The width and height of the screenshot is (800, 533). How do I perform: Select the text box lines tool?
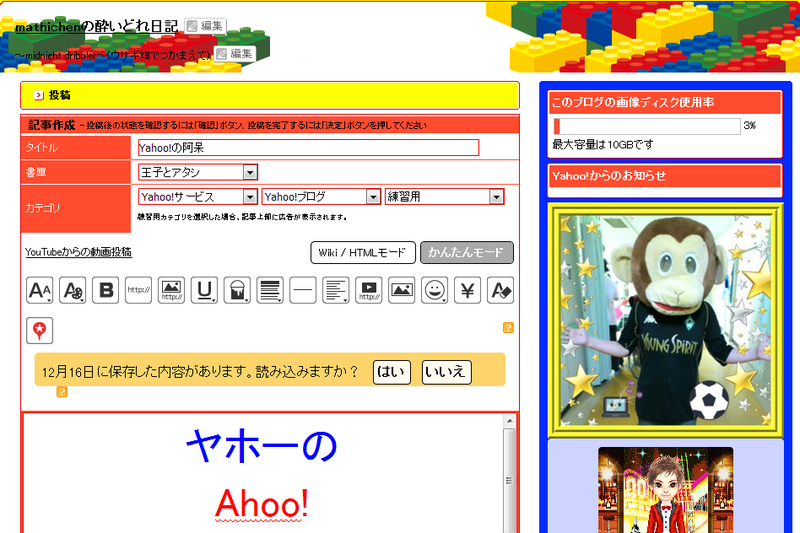point(270,290)
